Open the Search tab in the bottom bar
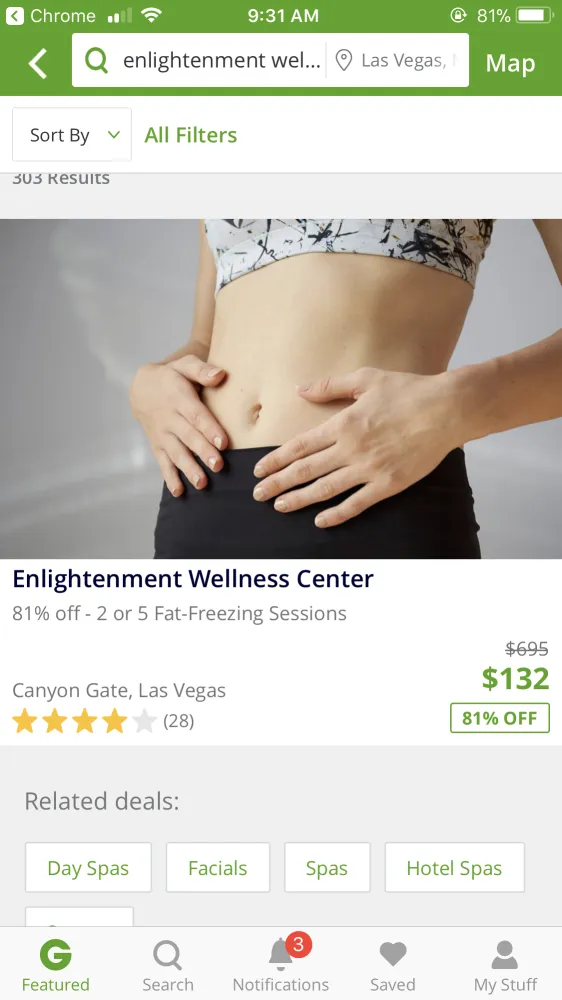This screenshot has width=562, height=1000. 168,964
